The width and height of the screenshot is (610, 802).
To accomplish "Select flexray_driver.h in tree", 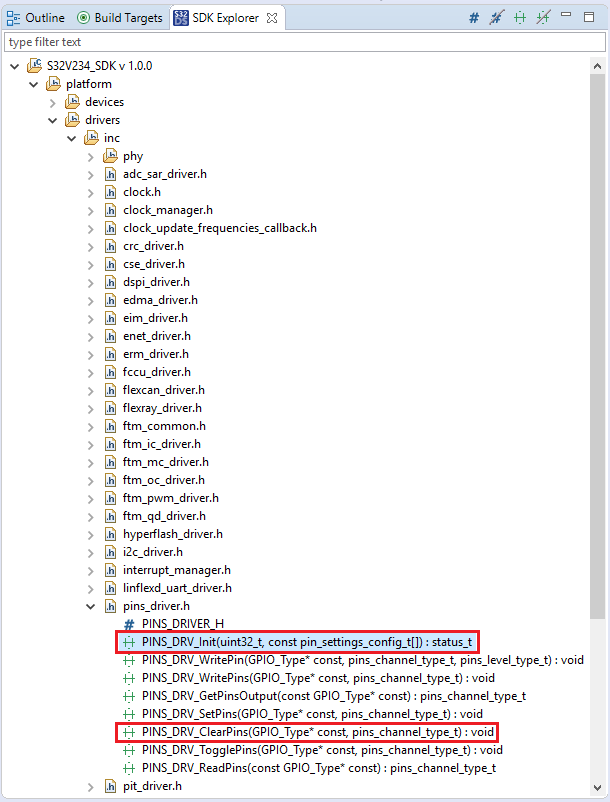I will (x=162, y=408).
